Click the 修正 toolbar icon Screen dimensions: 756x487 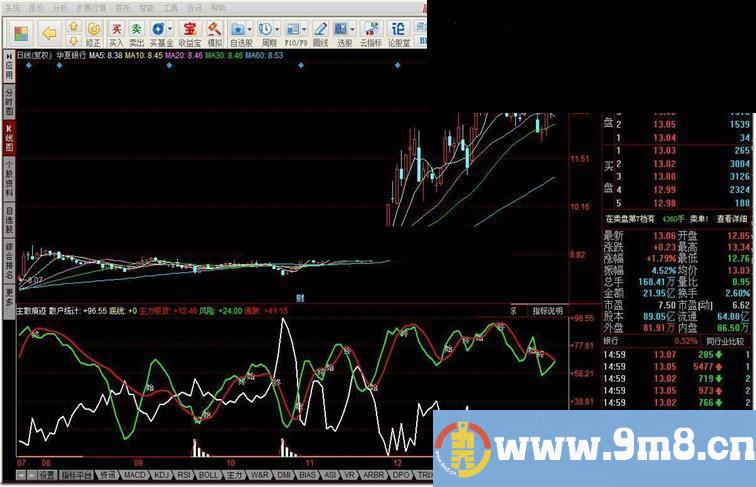pyautogui.click(x=93, y=33)
